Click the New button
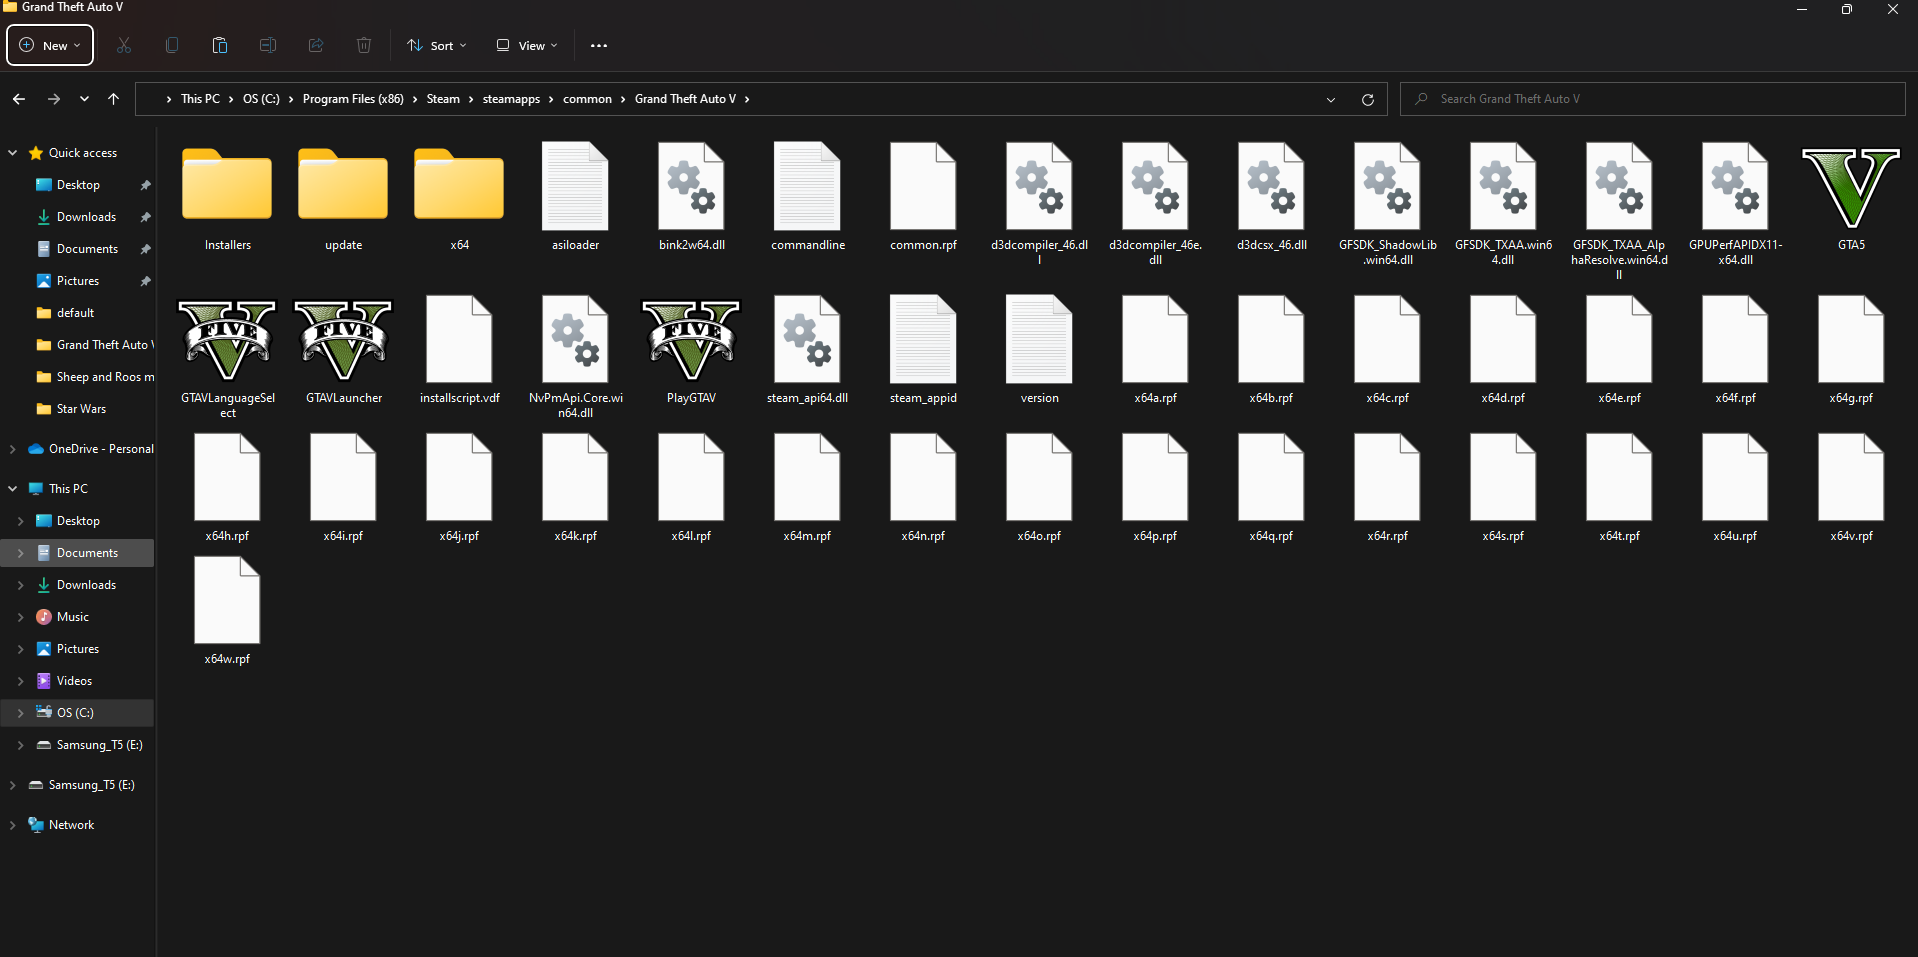Image resolution: width=1918 pixels, height=957 pixels. point(50,45)
